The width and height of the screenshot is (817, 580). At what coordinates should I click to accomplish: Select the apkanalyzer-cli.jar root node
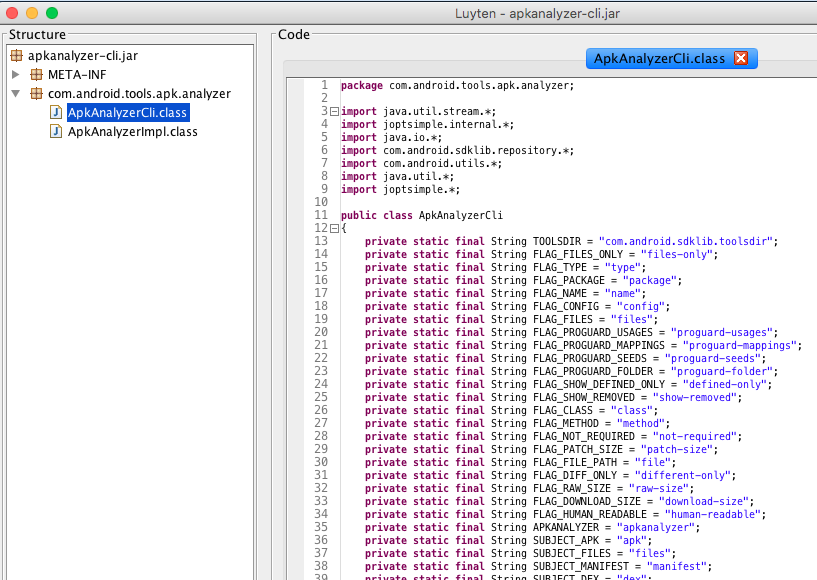pyautogui.click(x=81, y=55)
